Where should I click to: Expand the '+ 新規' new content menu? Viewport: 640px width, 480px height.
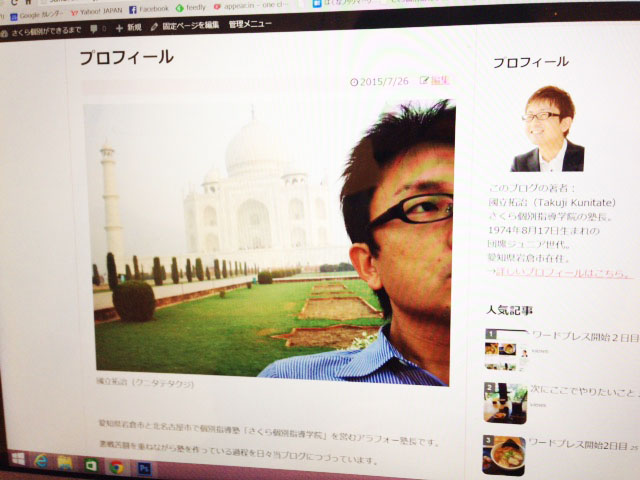tap(128, 27)
